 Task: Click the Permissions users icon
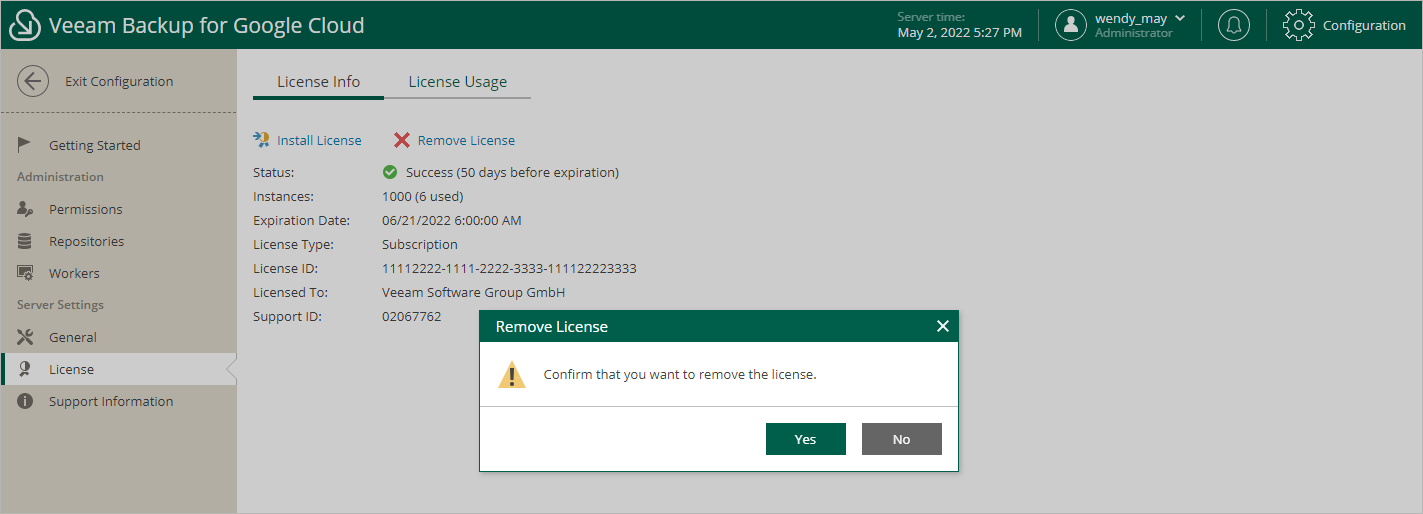coord(26,209)
